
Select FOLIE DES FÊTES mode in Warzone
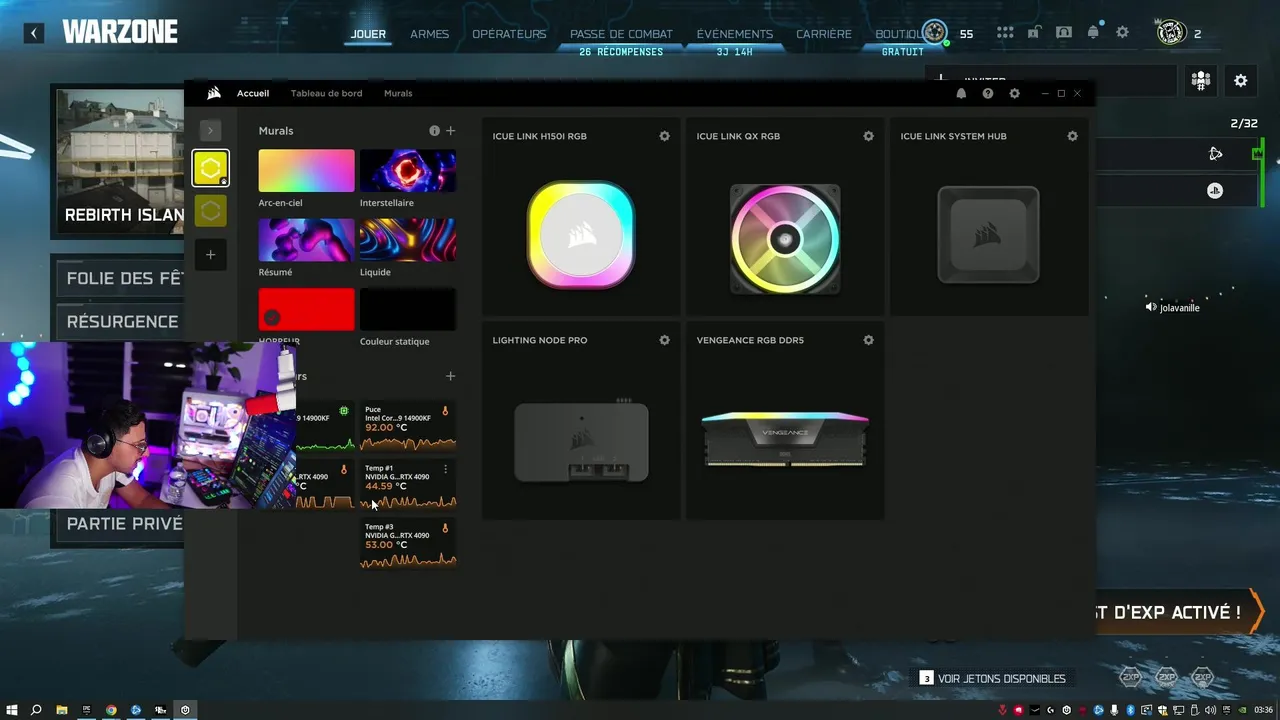[120, 278]
